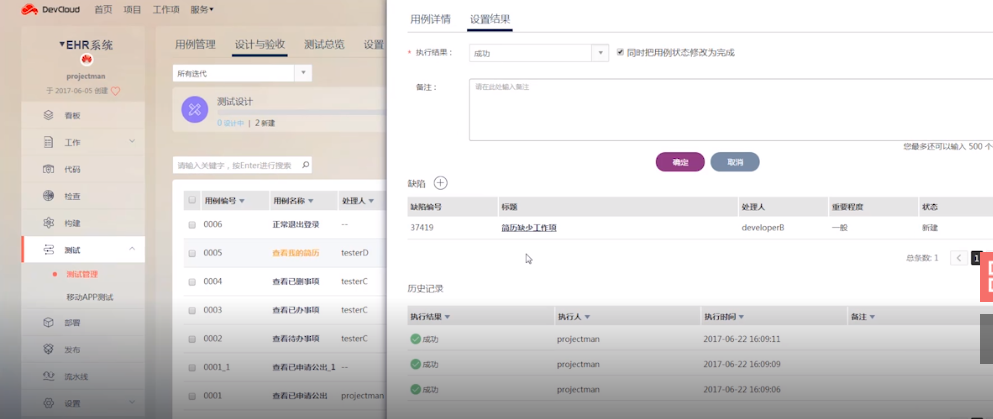Open defect link 简历缺少工作项
This screenshot has height=419, width=993.
click(529, 228)
